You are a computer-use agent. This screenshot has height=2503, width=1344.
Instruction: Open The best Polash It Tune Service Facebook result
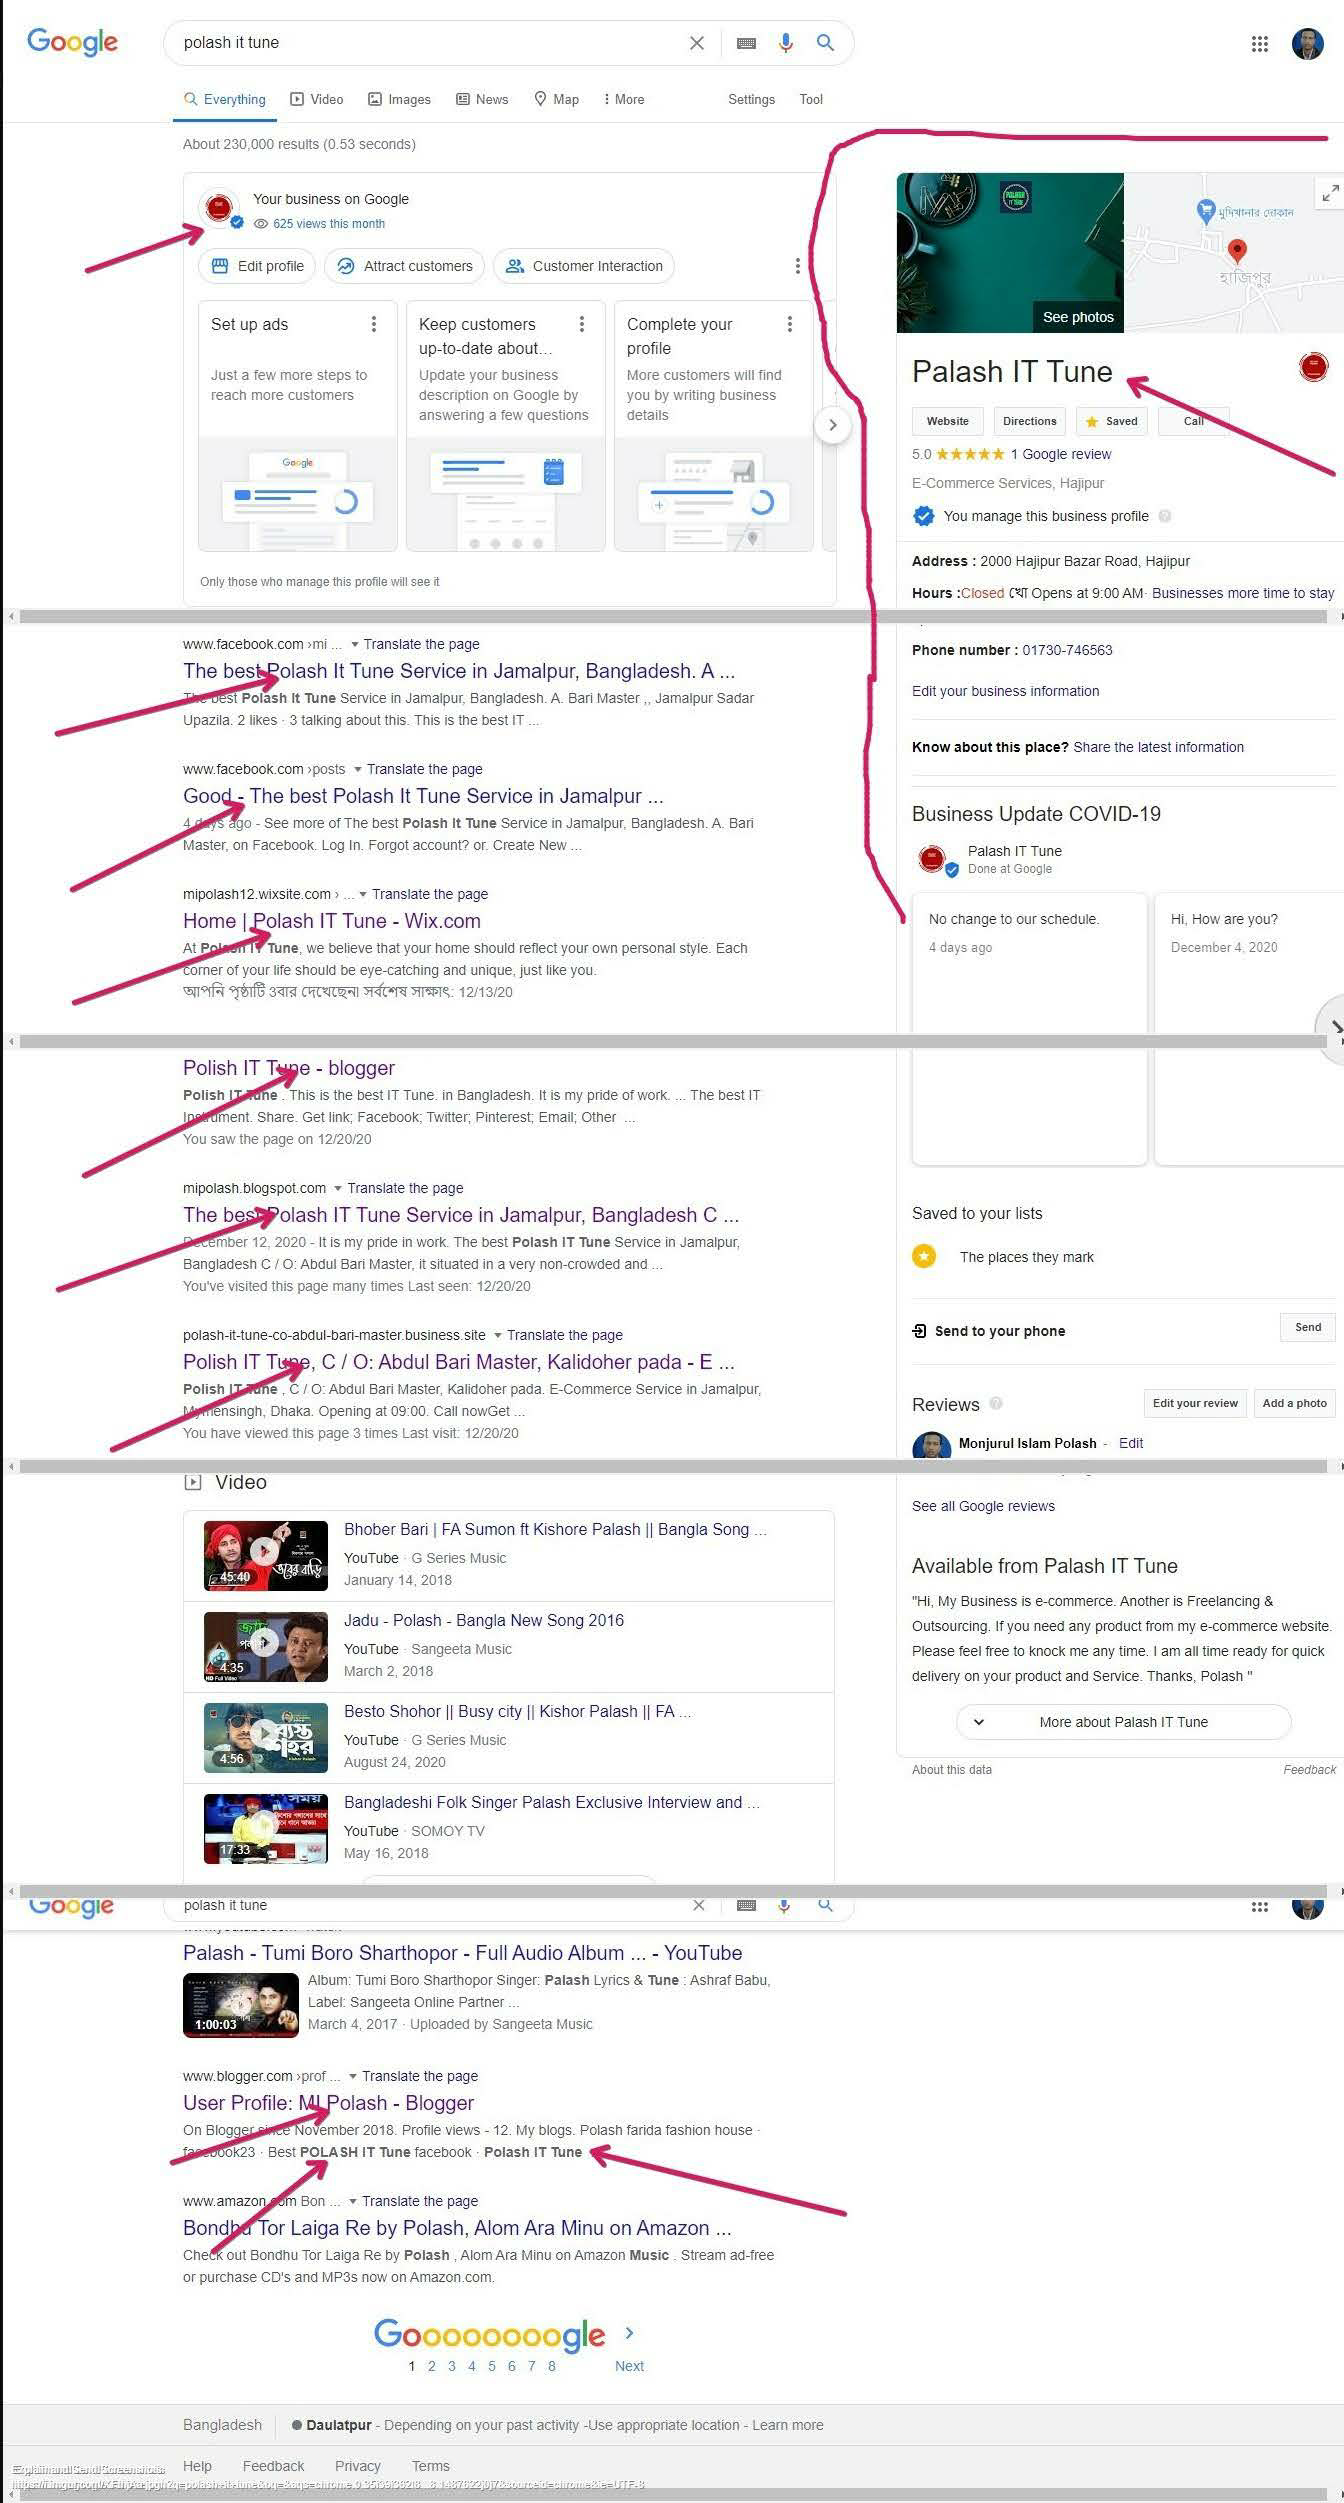pos(458,671)
